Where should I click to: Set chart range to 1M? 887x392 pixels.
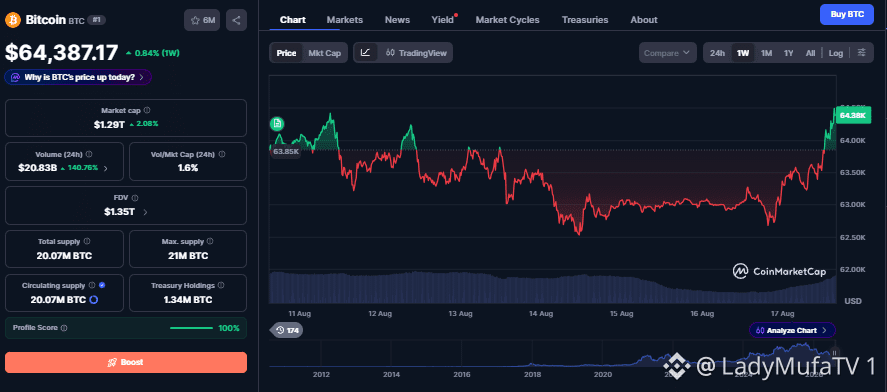point(766,53)
